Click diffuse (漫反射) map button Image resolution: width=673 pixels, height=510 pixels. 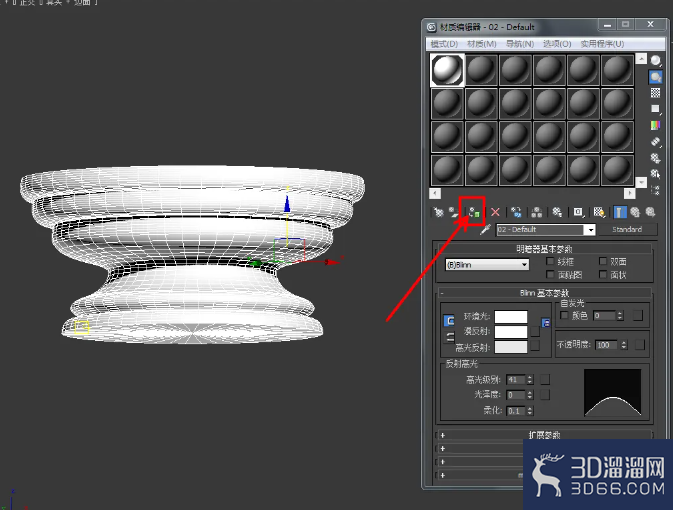click(x=535, y=331)
